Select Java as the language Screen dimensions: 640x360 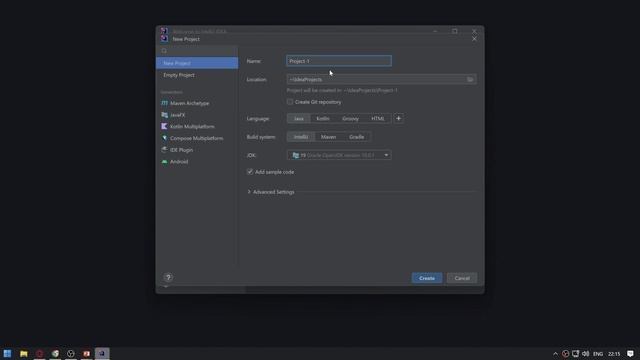pyautogui.click(x=299, y=118)
